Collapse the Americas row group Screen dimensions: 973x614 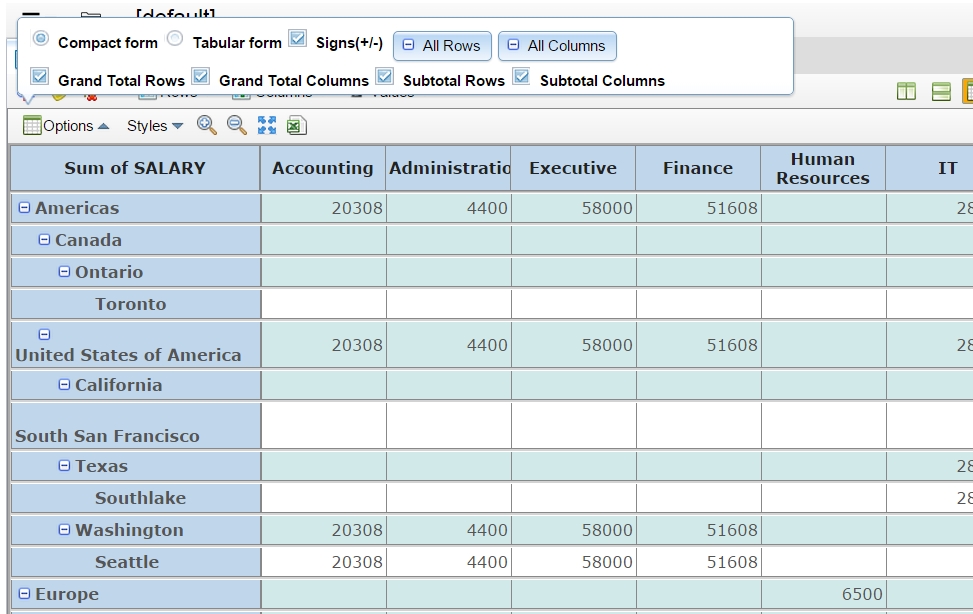(x=25, y=208)
